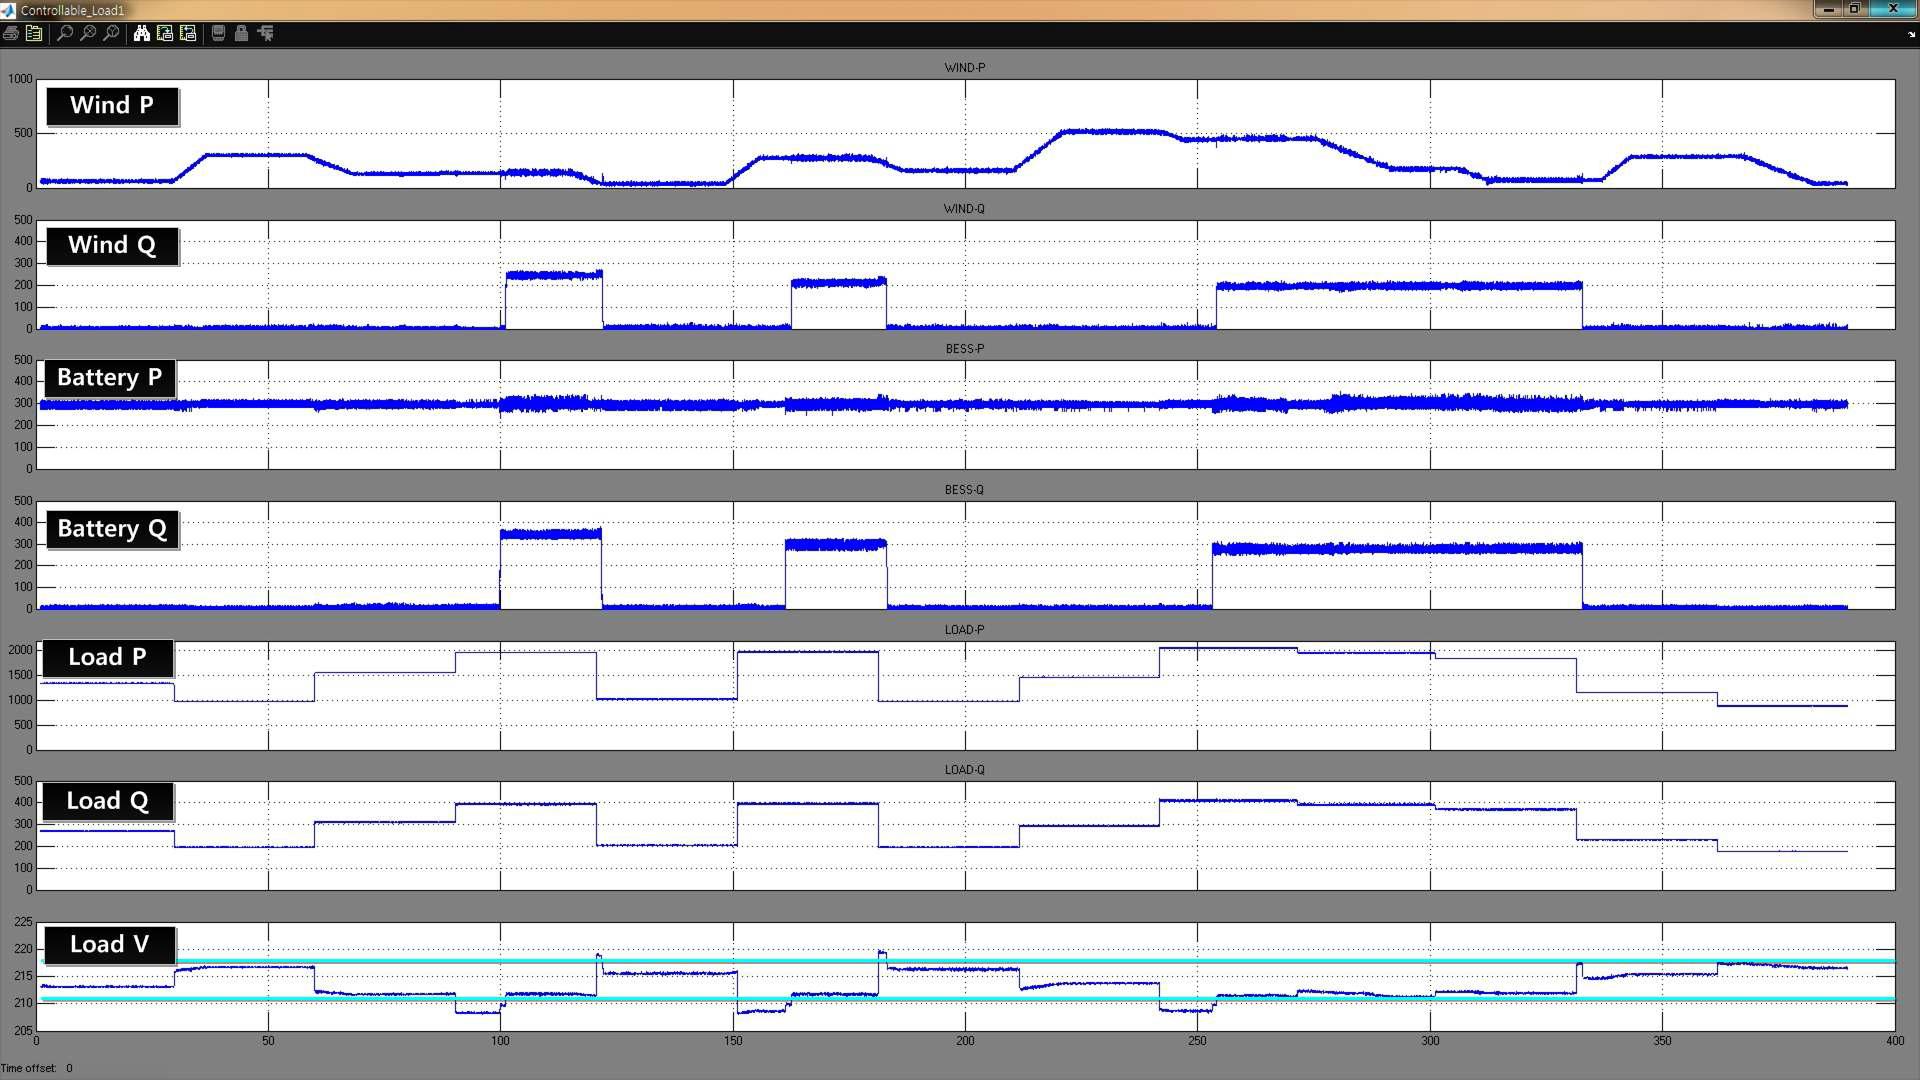Image resolution: width=1920 pixels, height=1080 pixels.
Task: Click the WIND-Q plot title
Action: tap(964, 209)
